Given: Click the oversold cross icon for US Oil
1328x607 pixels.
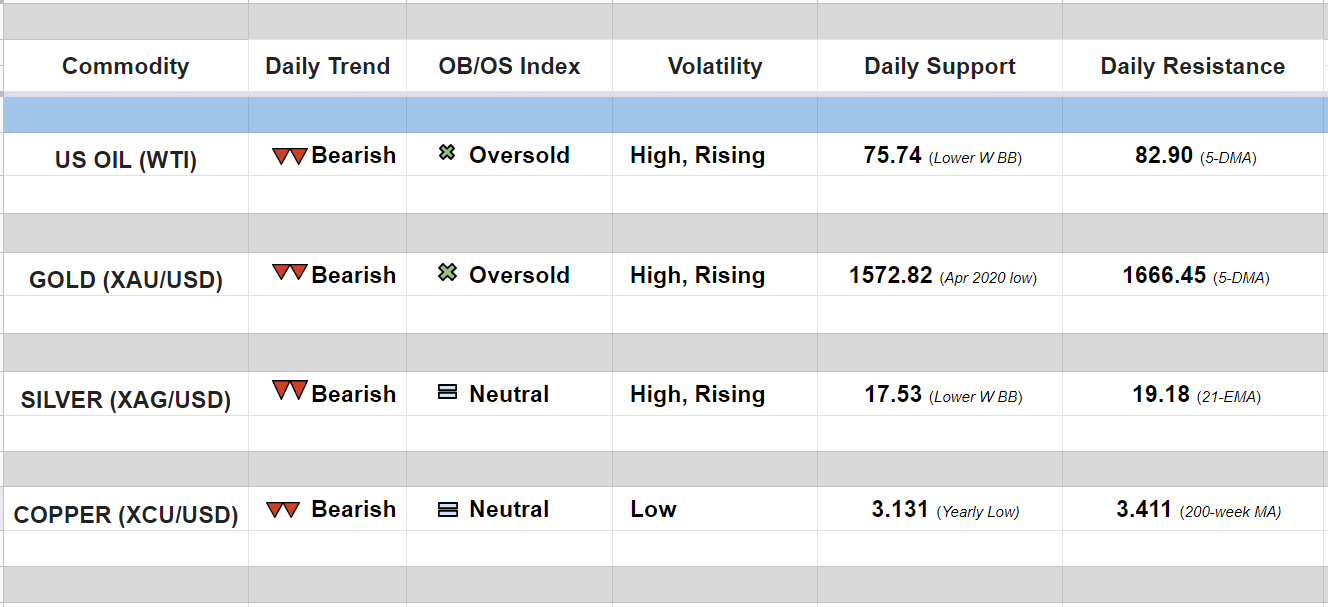Looking at the screenshot, I should [x=447, y=154].
